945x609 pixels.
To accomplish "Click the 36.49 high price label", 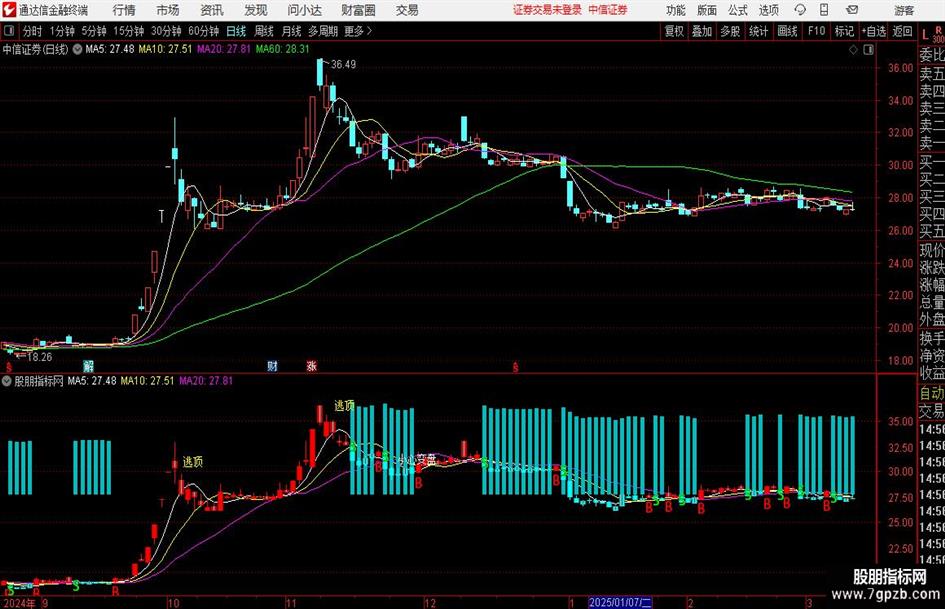I will pyautogui.click(x=344, y=64).
